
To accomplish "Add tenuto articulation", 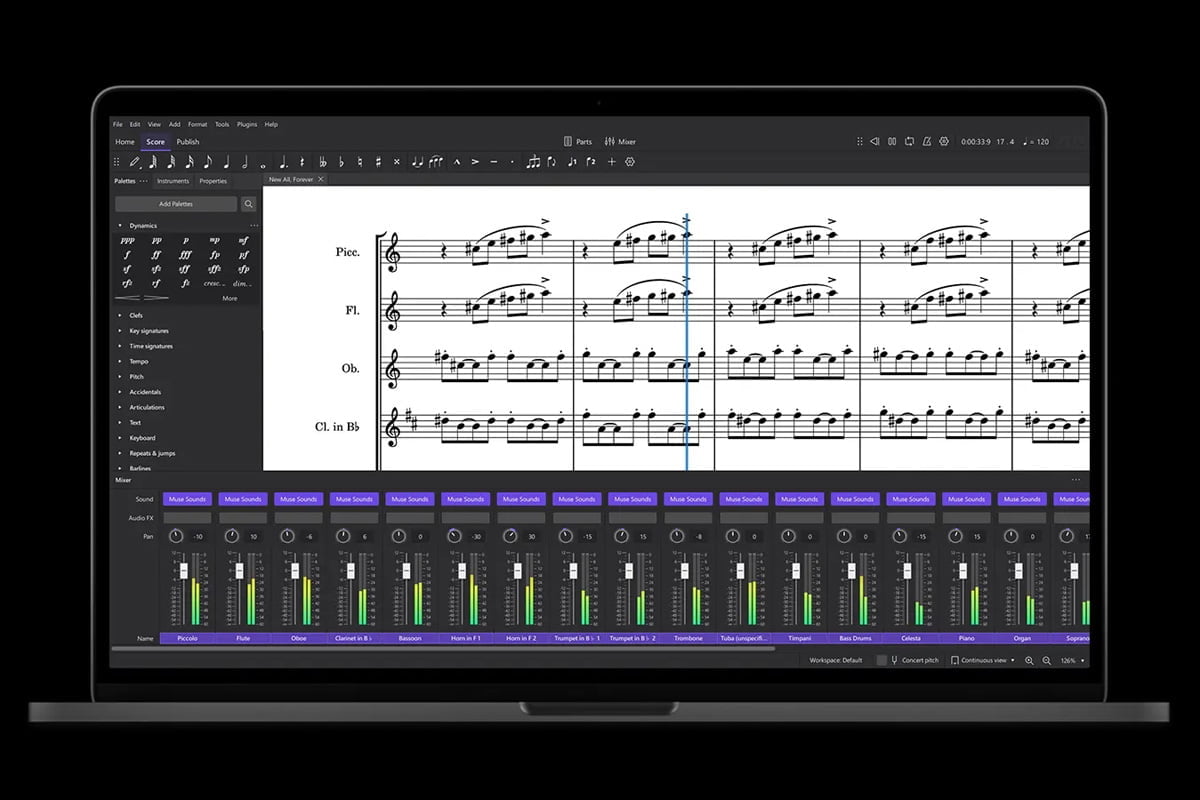I will [494, 161].
